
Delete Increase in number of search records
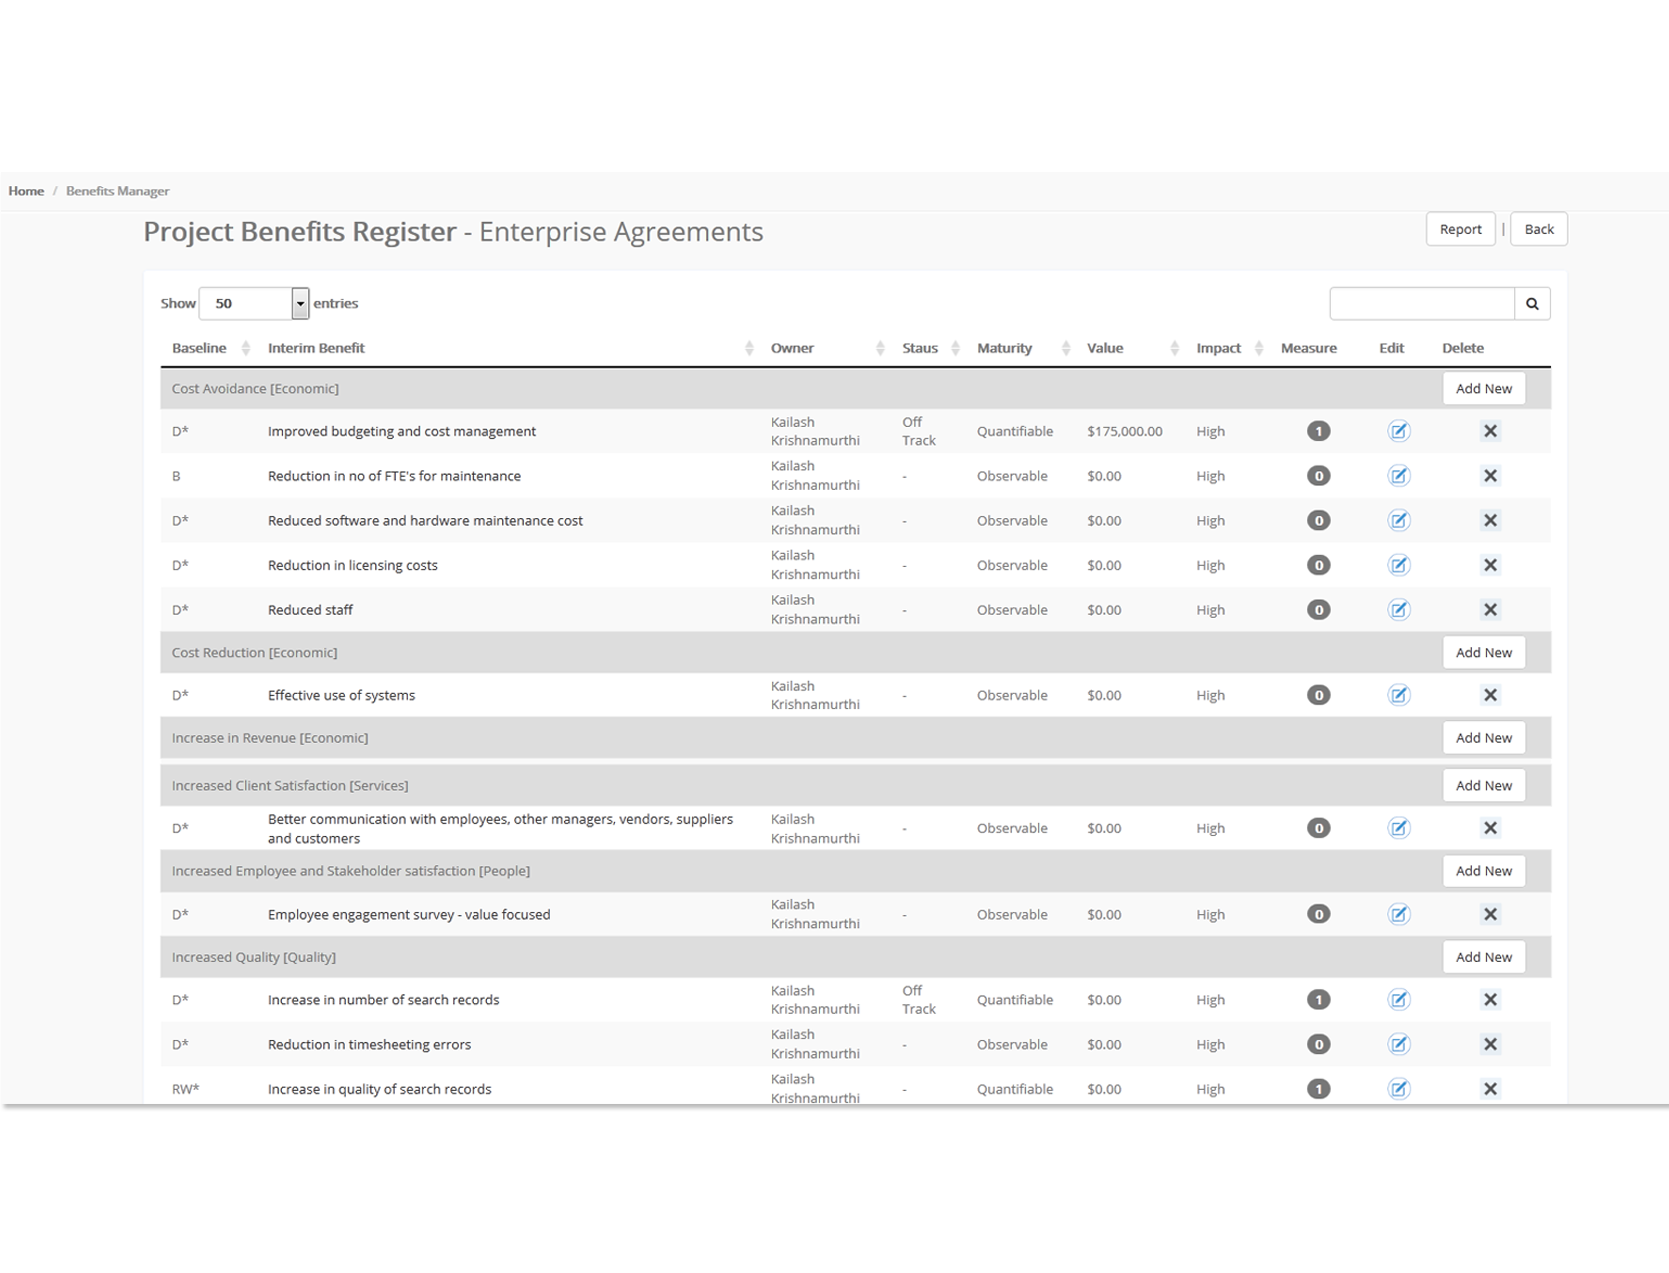pos(1490,1000)
